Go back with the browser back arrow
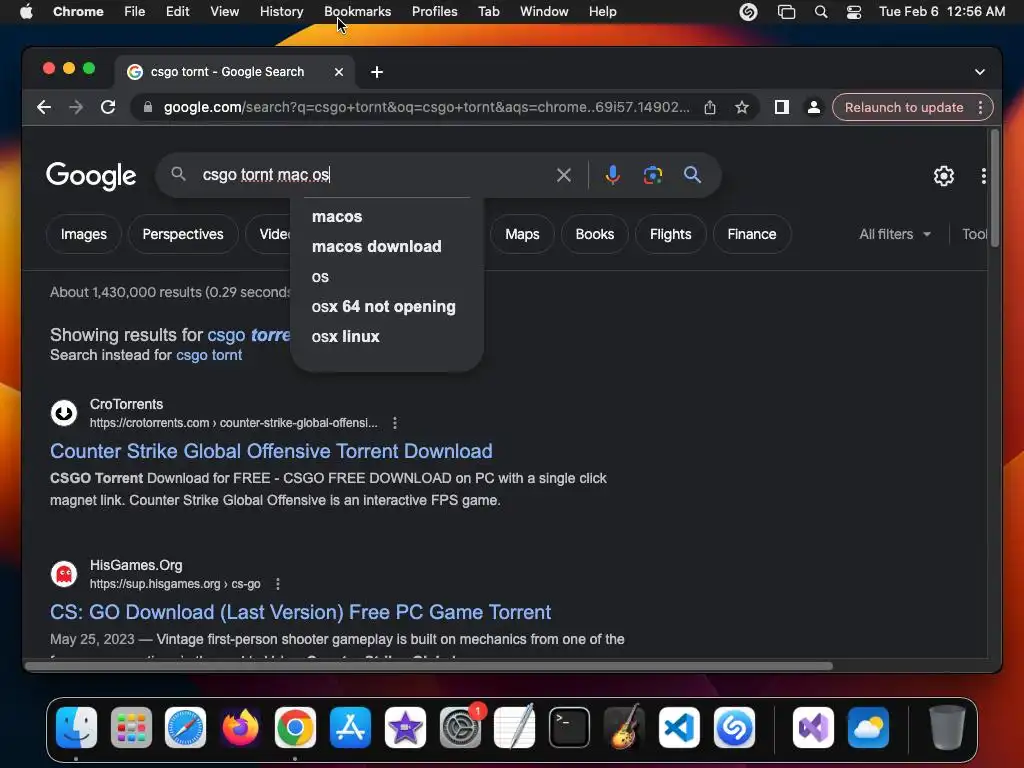The height and width of the screenshot is (768, 1024). pos(44,107)
